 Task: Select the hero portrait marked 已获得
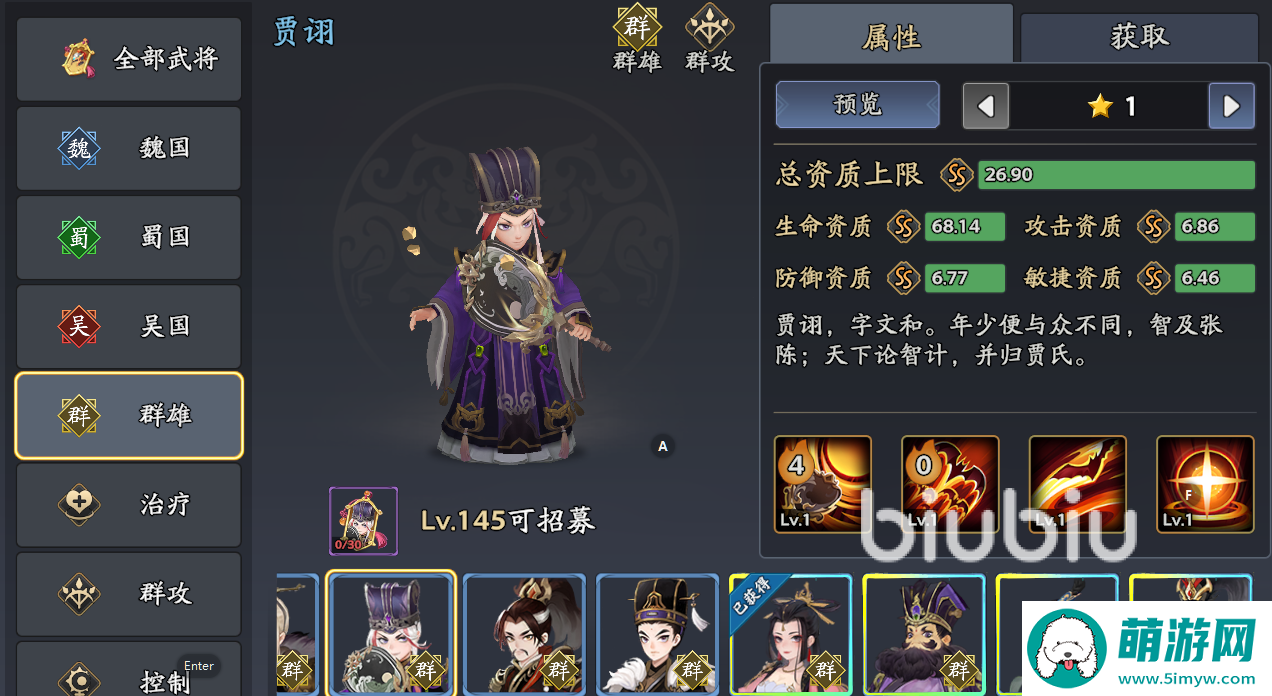(x=791, y=634)
